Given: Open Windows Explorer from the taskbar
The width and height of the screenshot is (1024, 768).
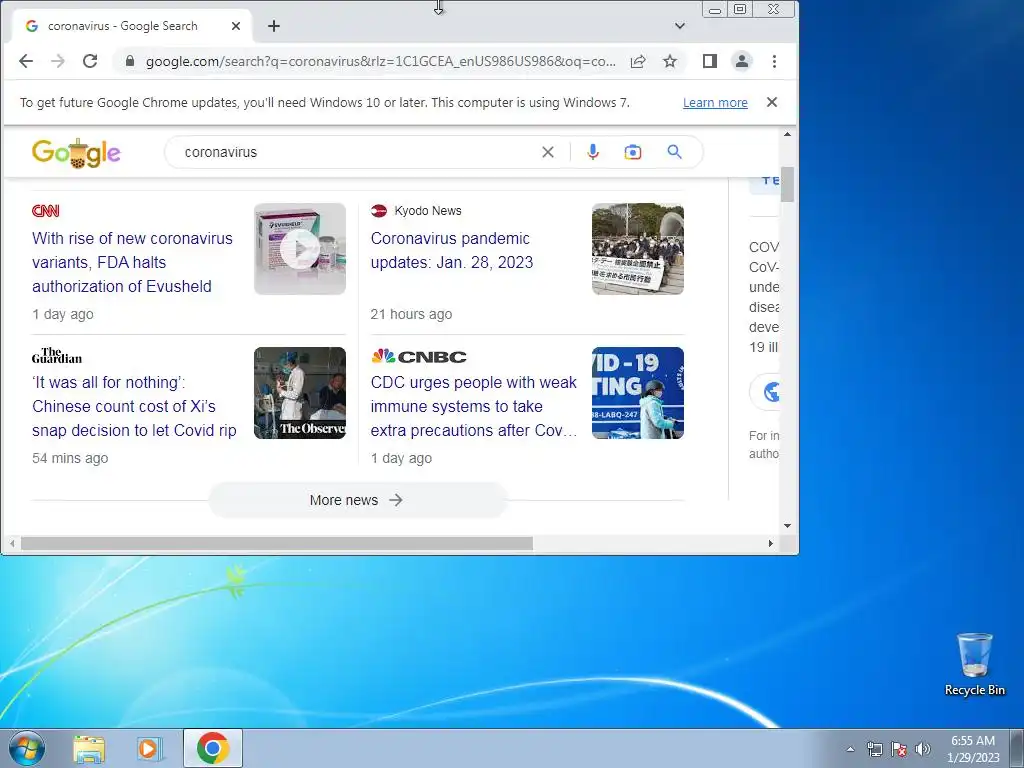Looking at the screenshot, I should pyautogui.click(x=89, y=749).
